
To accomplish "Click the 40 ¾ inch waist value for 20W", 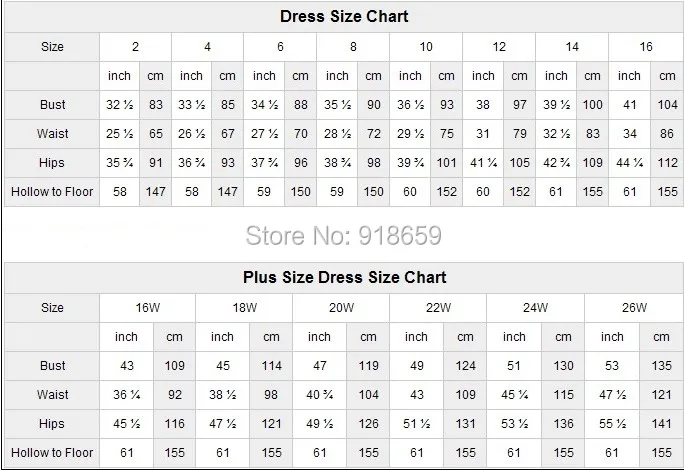I will coord(319,395).
